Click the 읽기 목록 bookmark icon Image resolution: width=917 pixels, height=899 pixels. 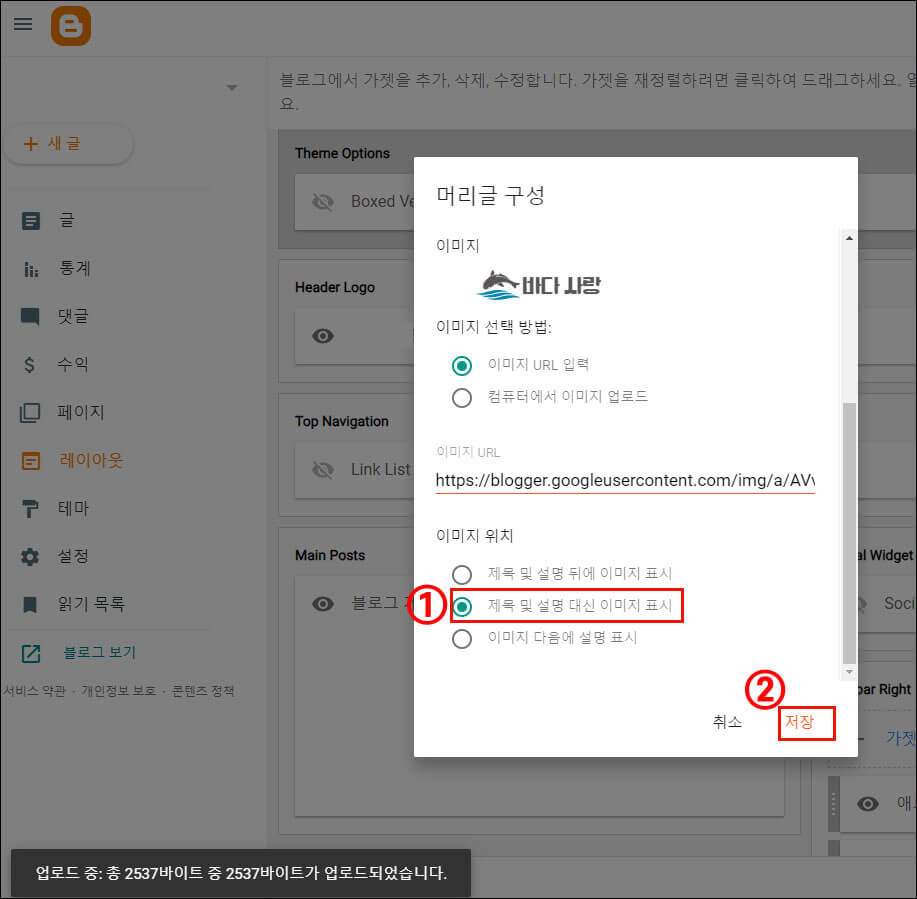30,605
